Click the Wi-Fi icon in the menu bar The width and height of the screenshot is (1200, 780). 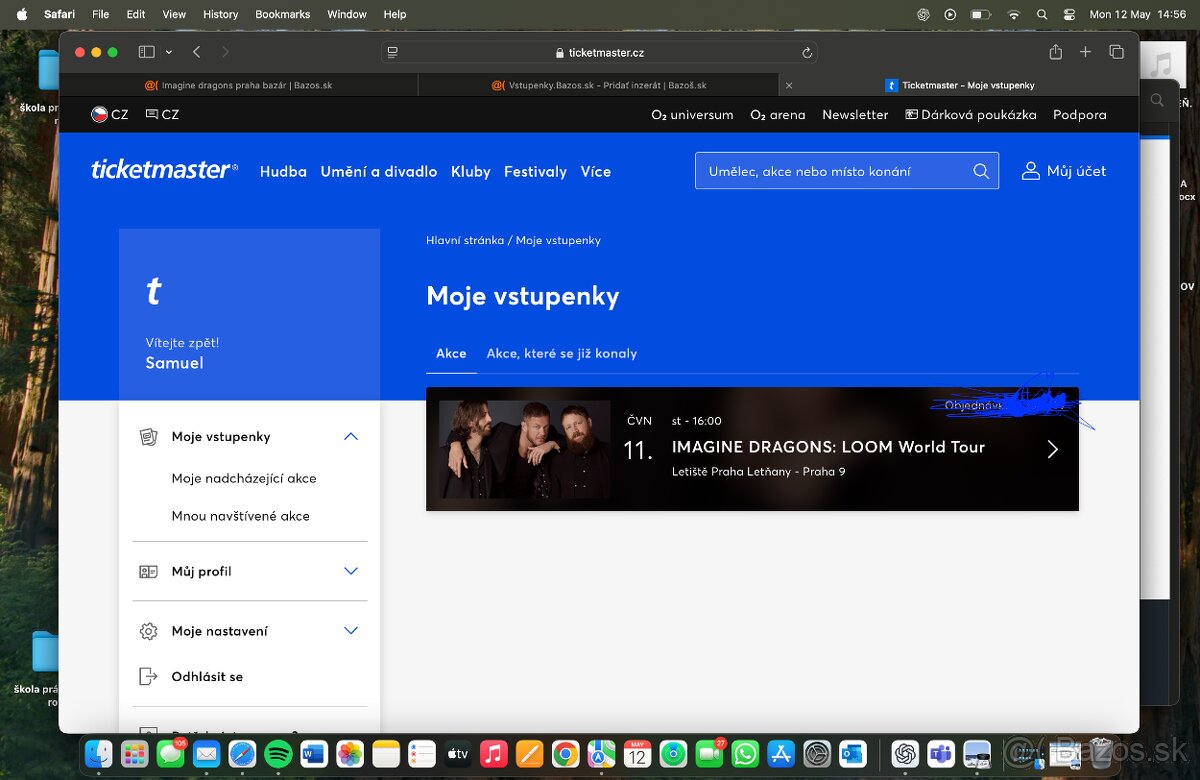pos(1013,14)
